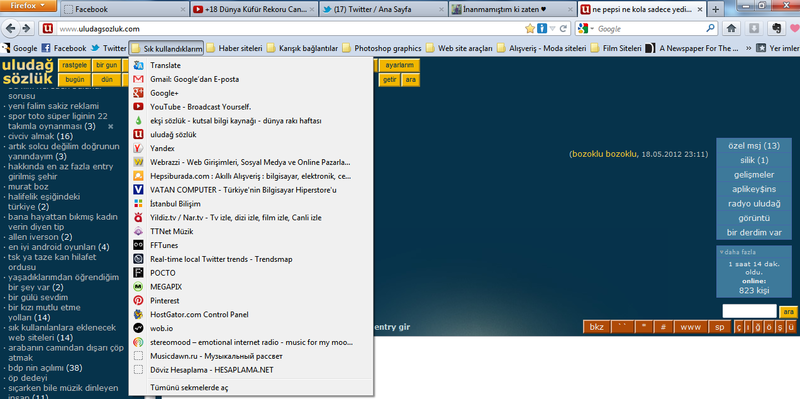800x399 pixels.
Task: Bookmark this page with star icon
Action: pyautogui.click(x=530, y=29)
